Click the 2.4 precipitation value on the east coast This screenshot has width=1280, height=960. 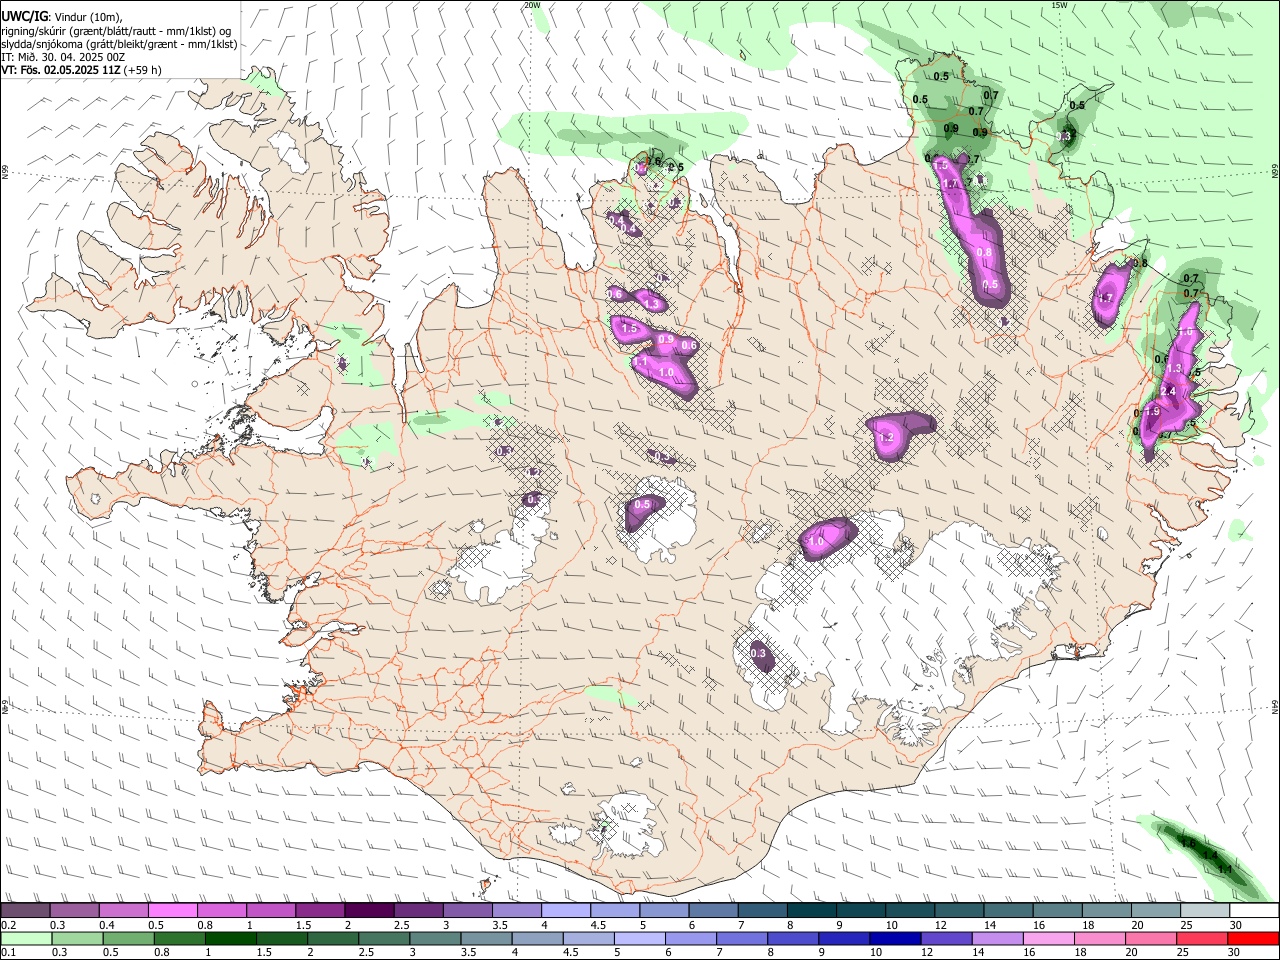pyautogui.click(x=1167, y=391)
